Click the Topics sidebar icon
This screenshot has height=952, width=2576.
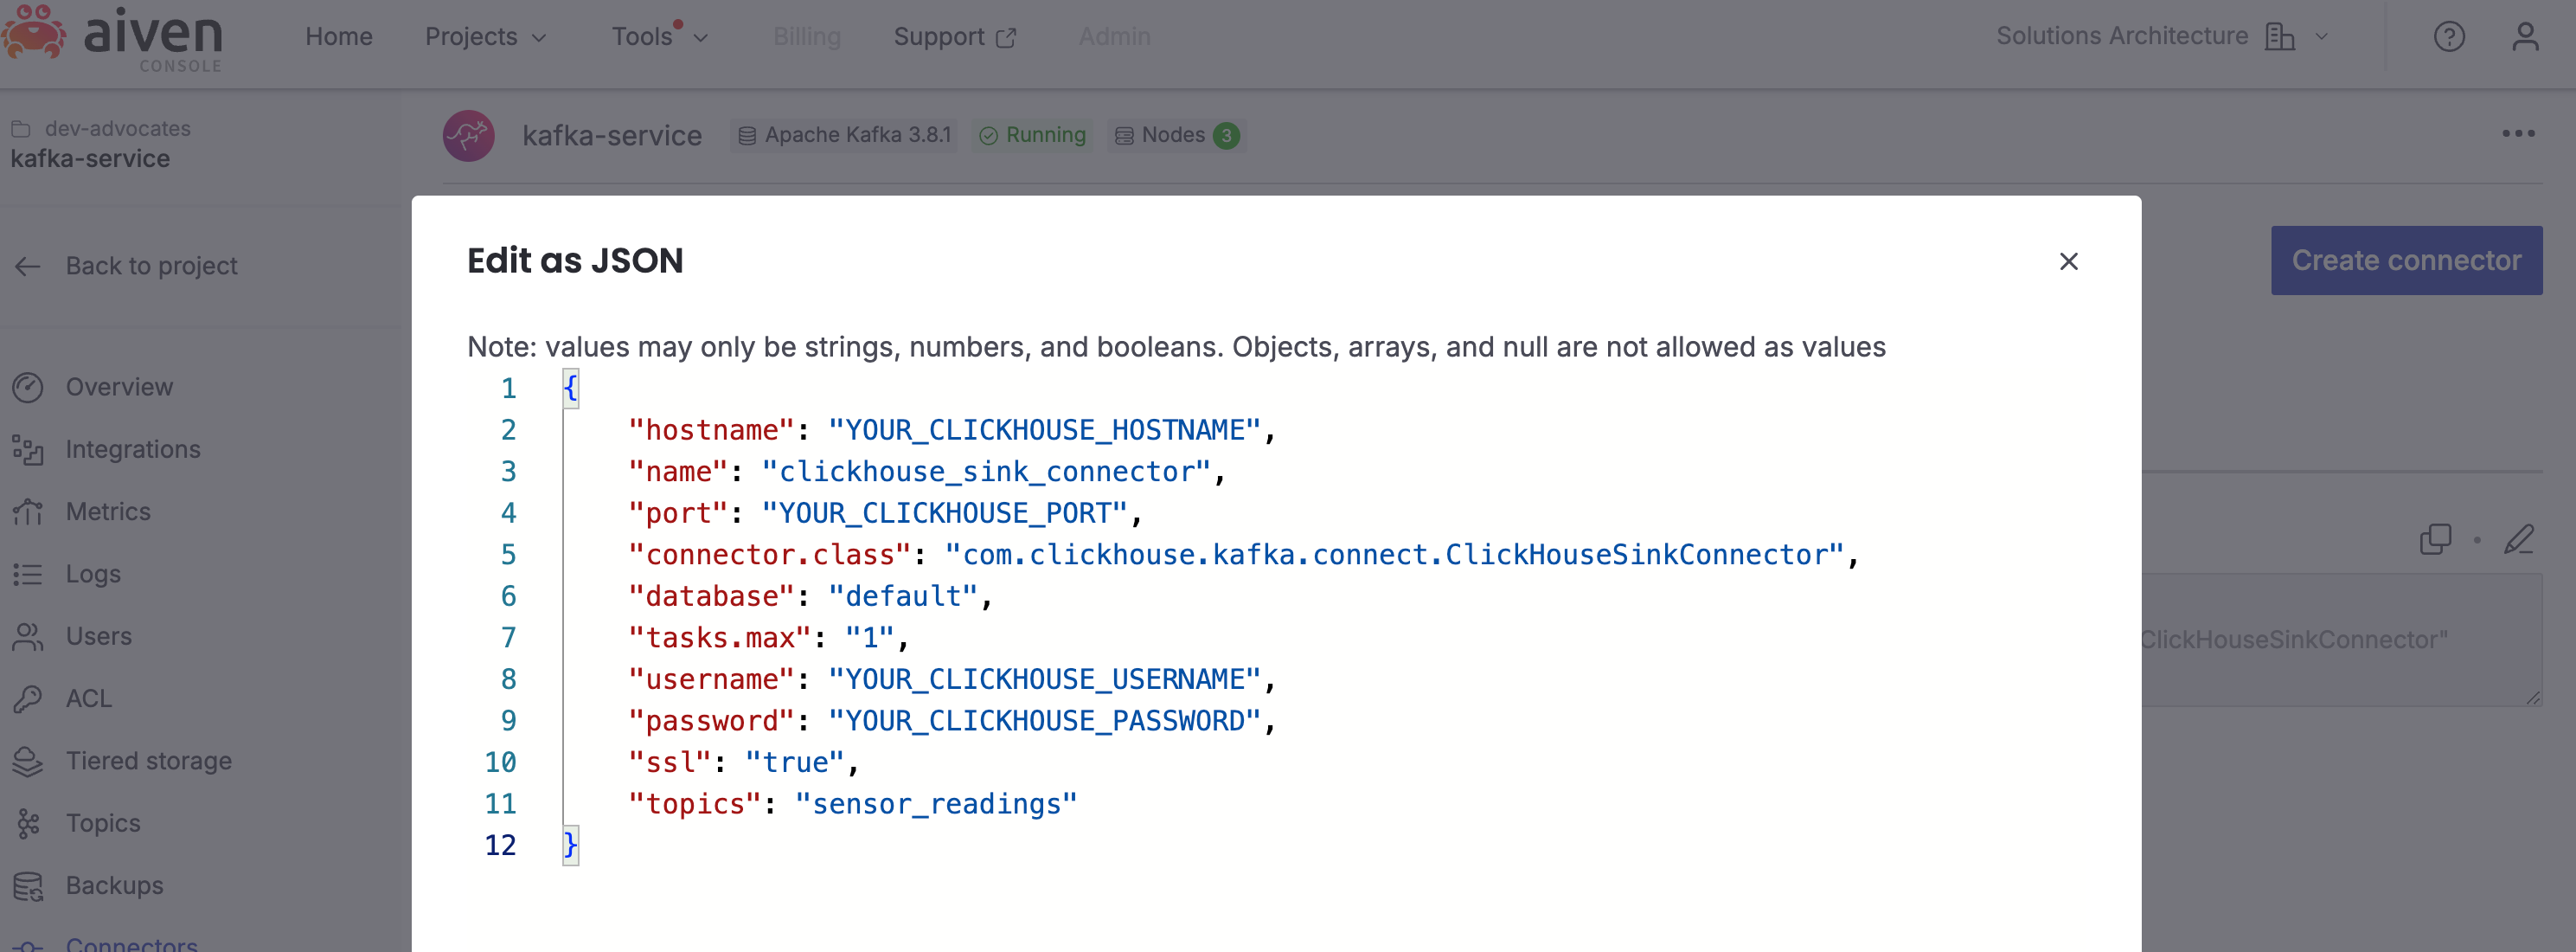[x=28, y=824]
